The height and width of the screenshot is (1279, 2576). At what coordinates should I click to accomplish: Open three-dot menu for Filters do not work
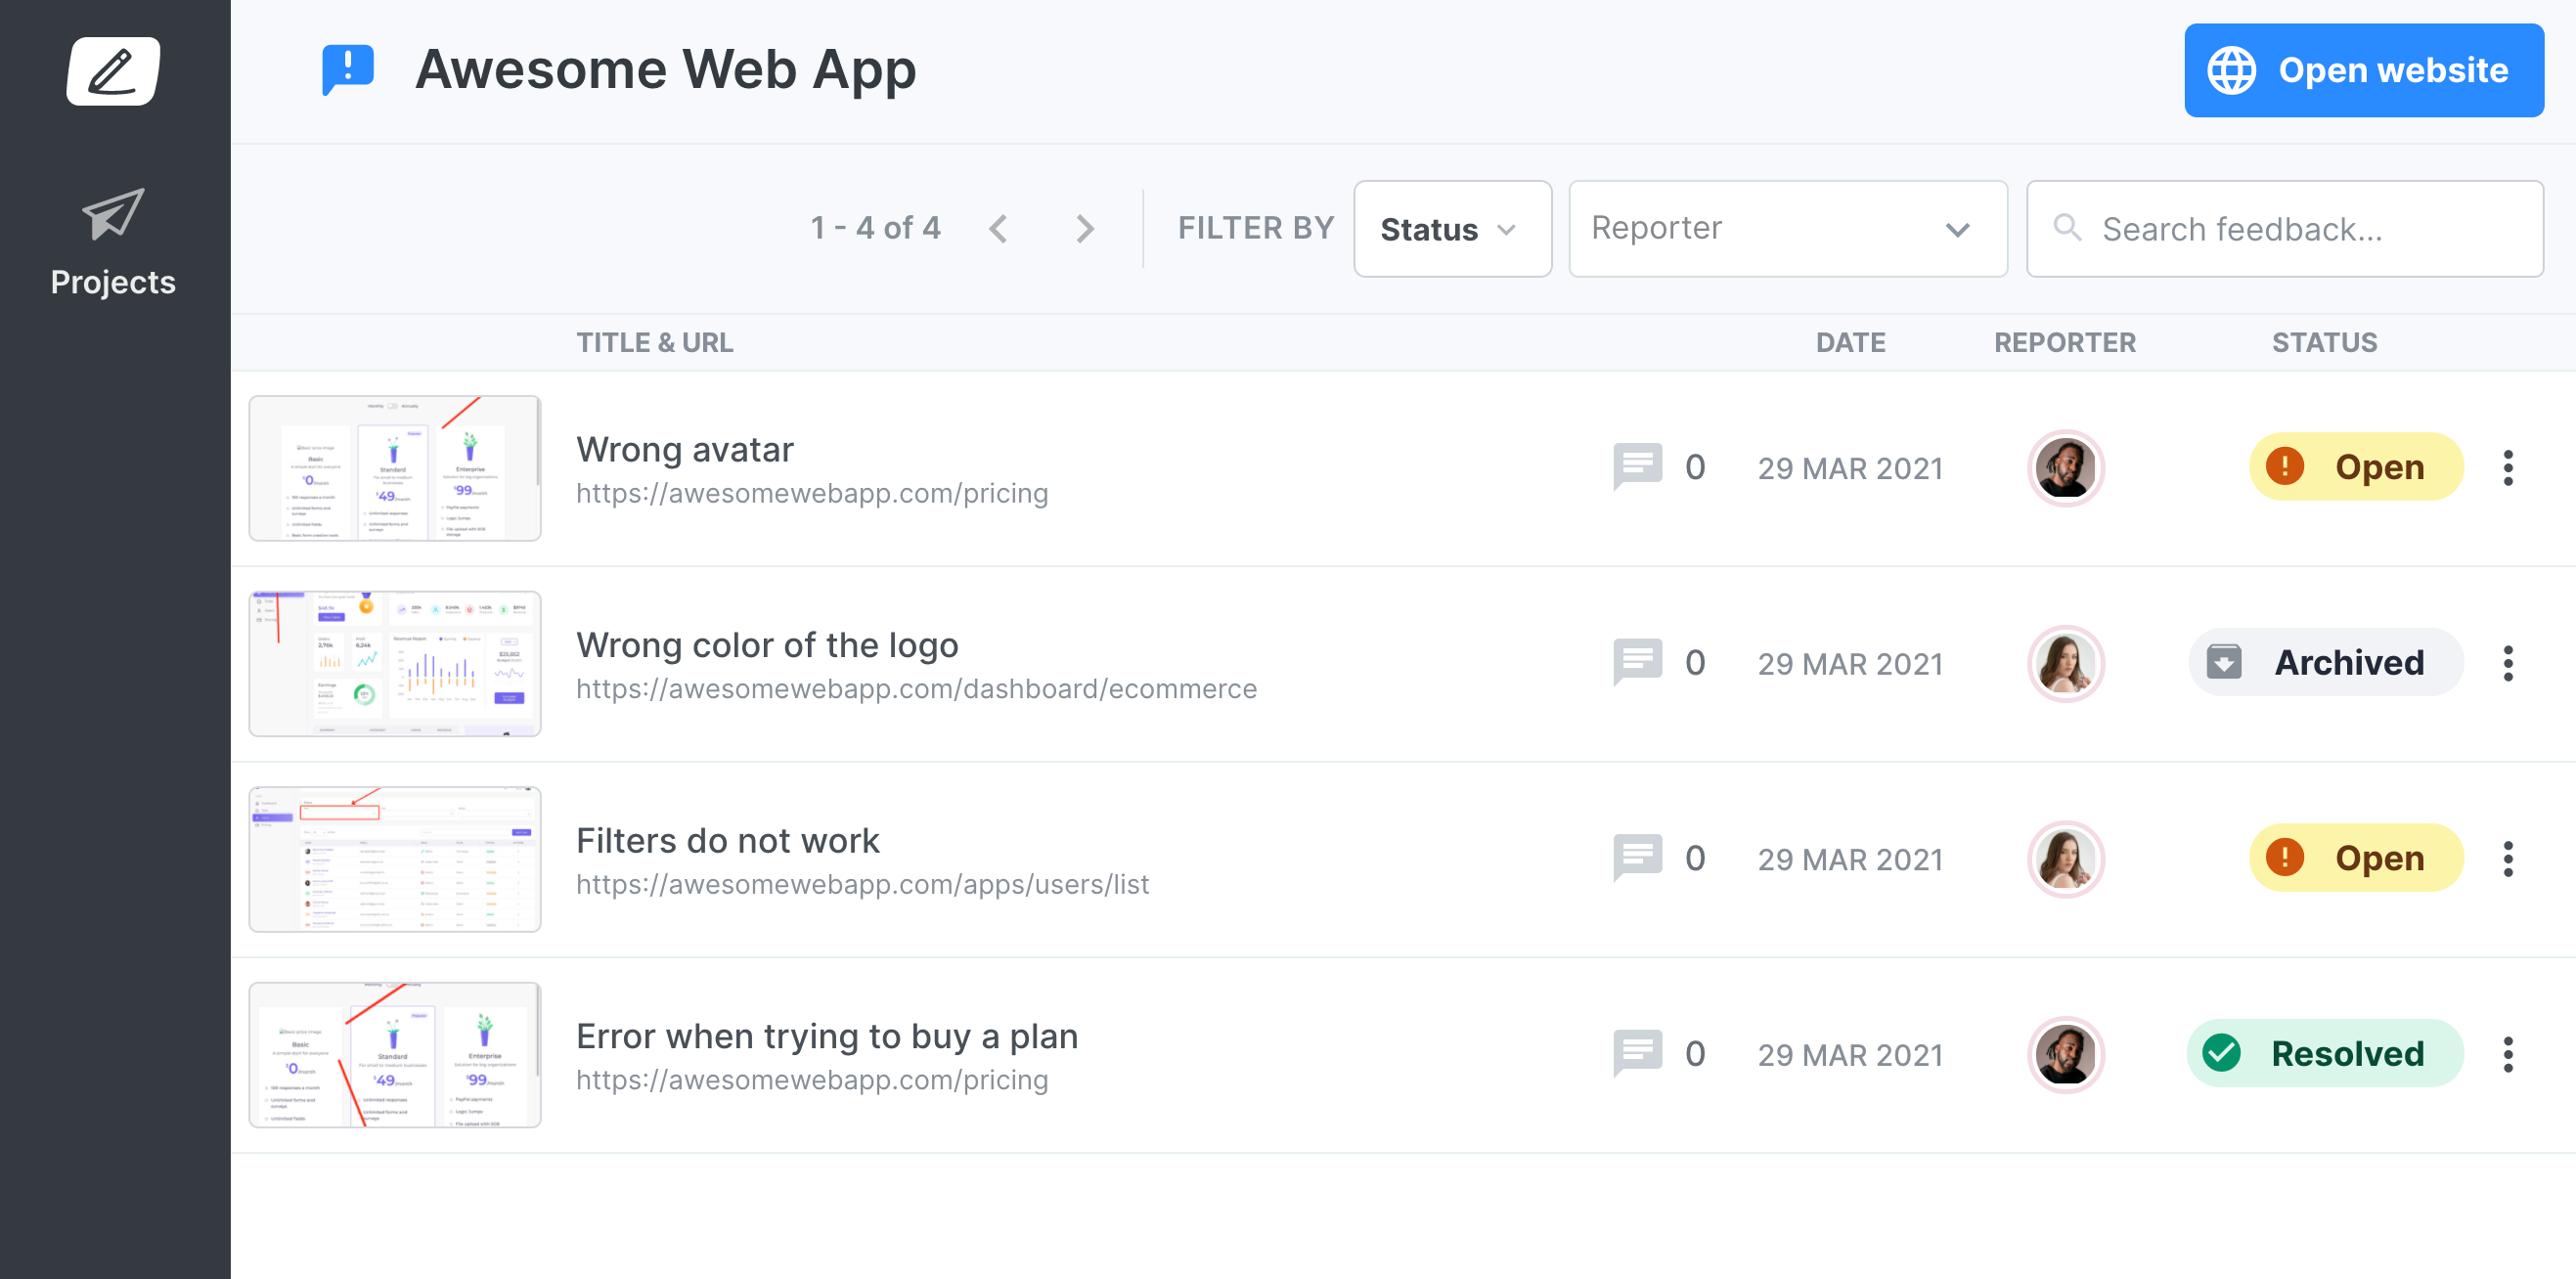click(x=2508, y=859)
